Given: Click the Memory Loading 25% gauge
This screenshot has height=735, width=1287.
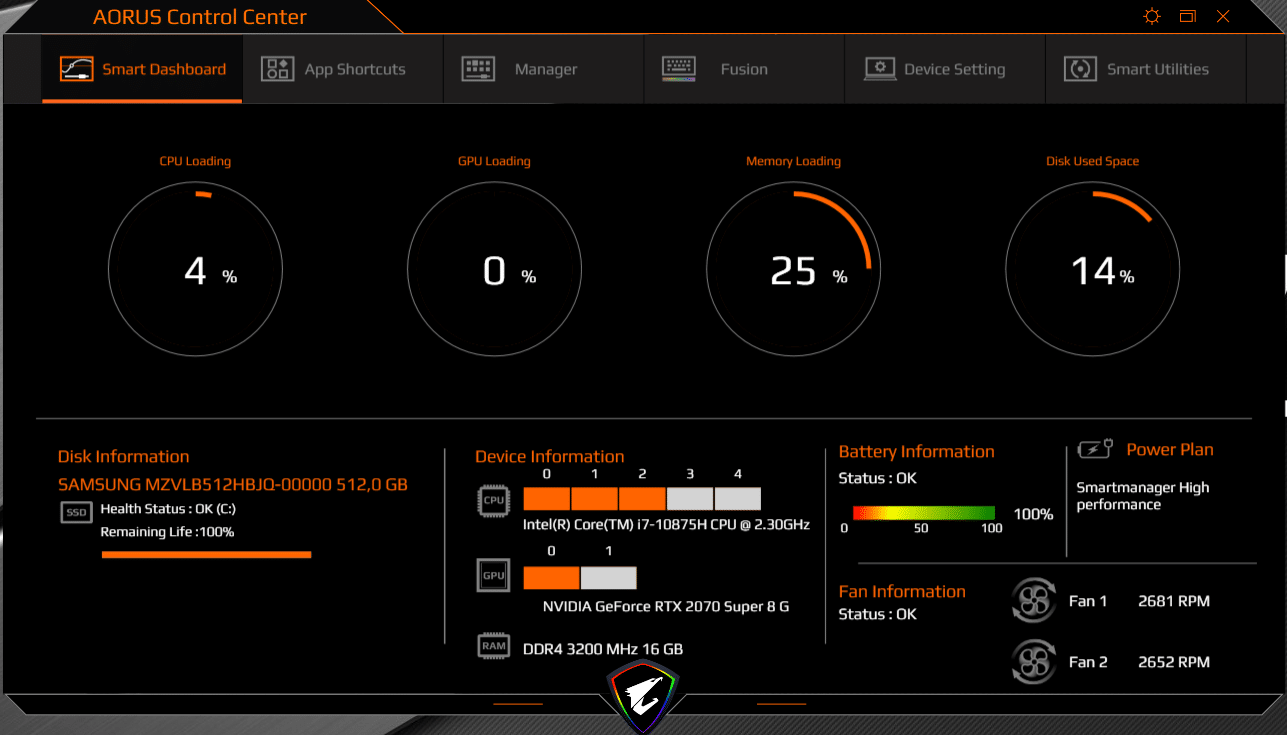Looking at the screenshot, I should [793, 270].
